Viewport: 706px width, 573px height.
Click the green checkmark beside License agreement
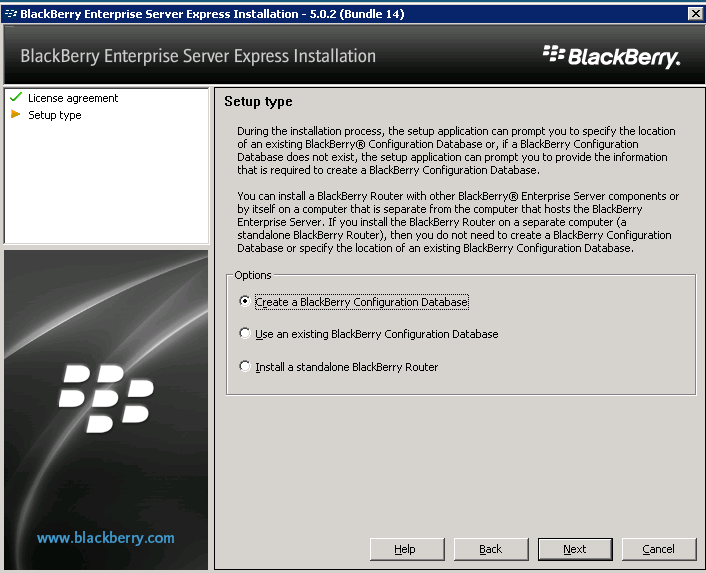pyautogui.click(x=15, y=98)
